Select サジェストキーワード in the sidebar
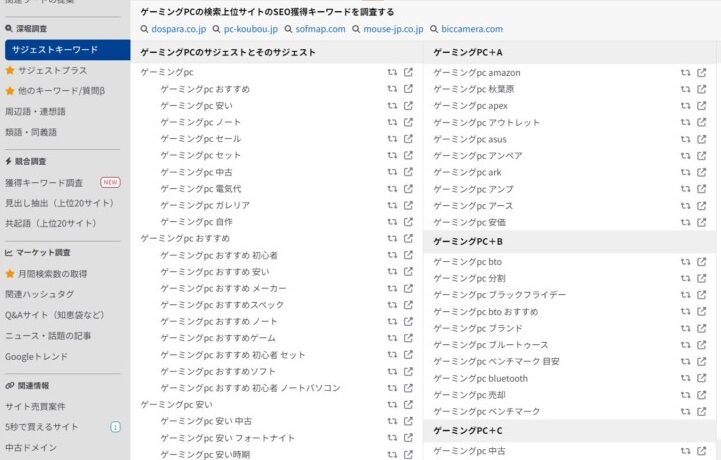This screenshot has width=721, height=460. coord(68,50)
